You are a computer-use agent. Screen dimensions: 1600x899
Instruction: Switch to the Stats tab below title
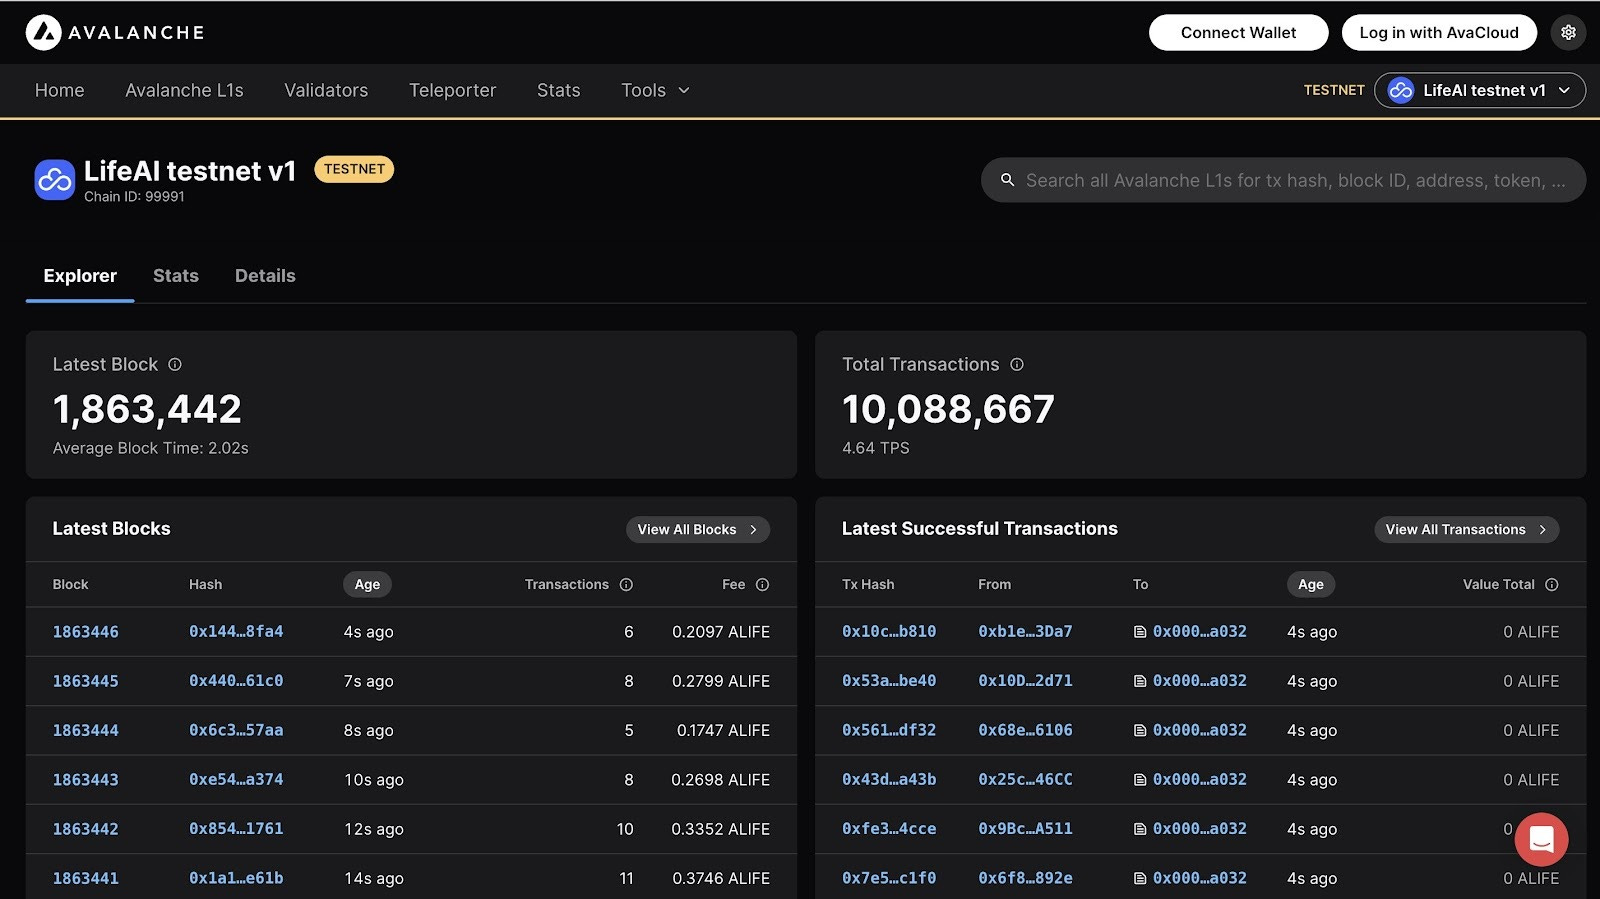click(x=176, y=276)
